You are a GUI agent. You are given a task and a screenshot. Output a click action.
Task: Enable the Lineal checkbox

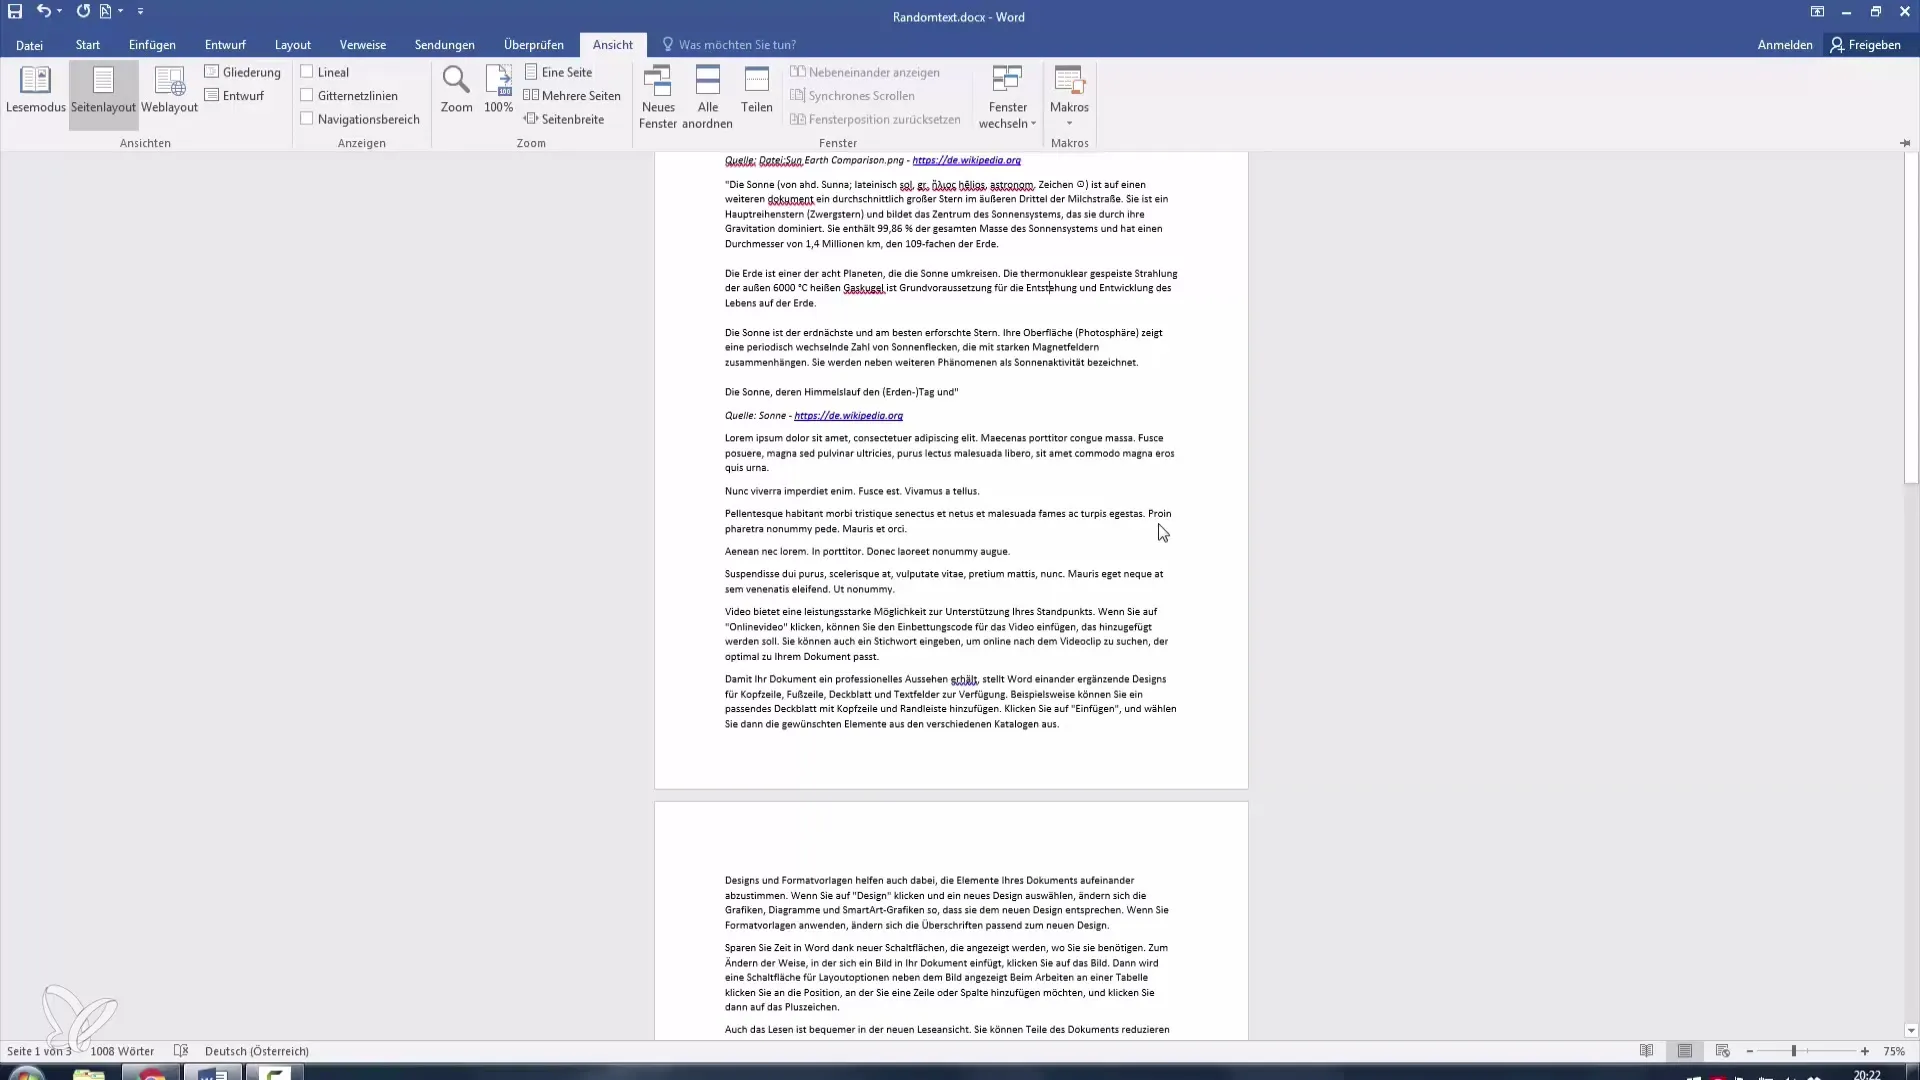point(307,72)
